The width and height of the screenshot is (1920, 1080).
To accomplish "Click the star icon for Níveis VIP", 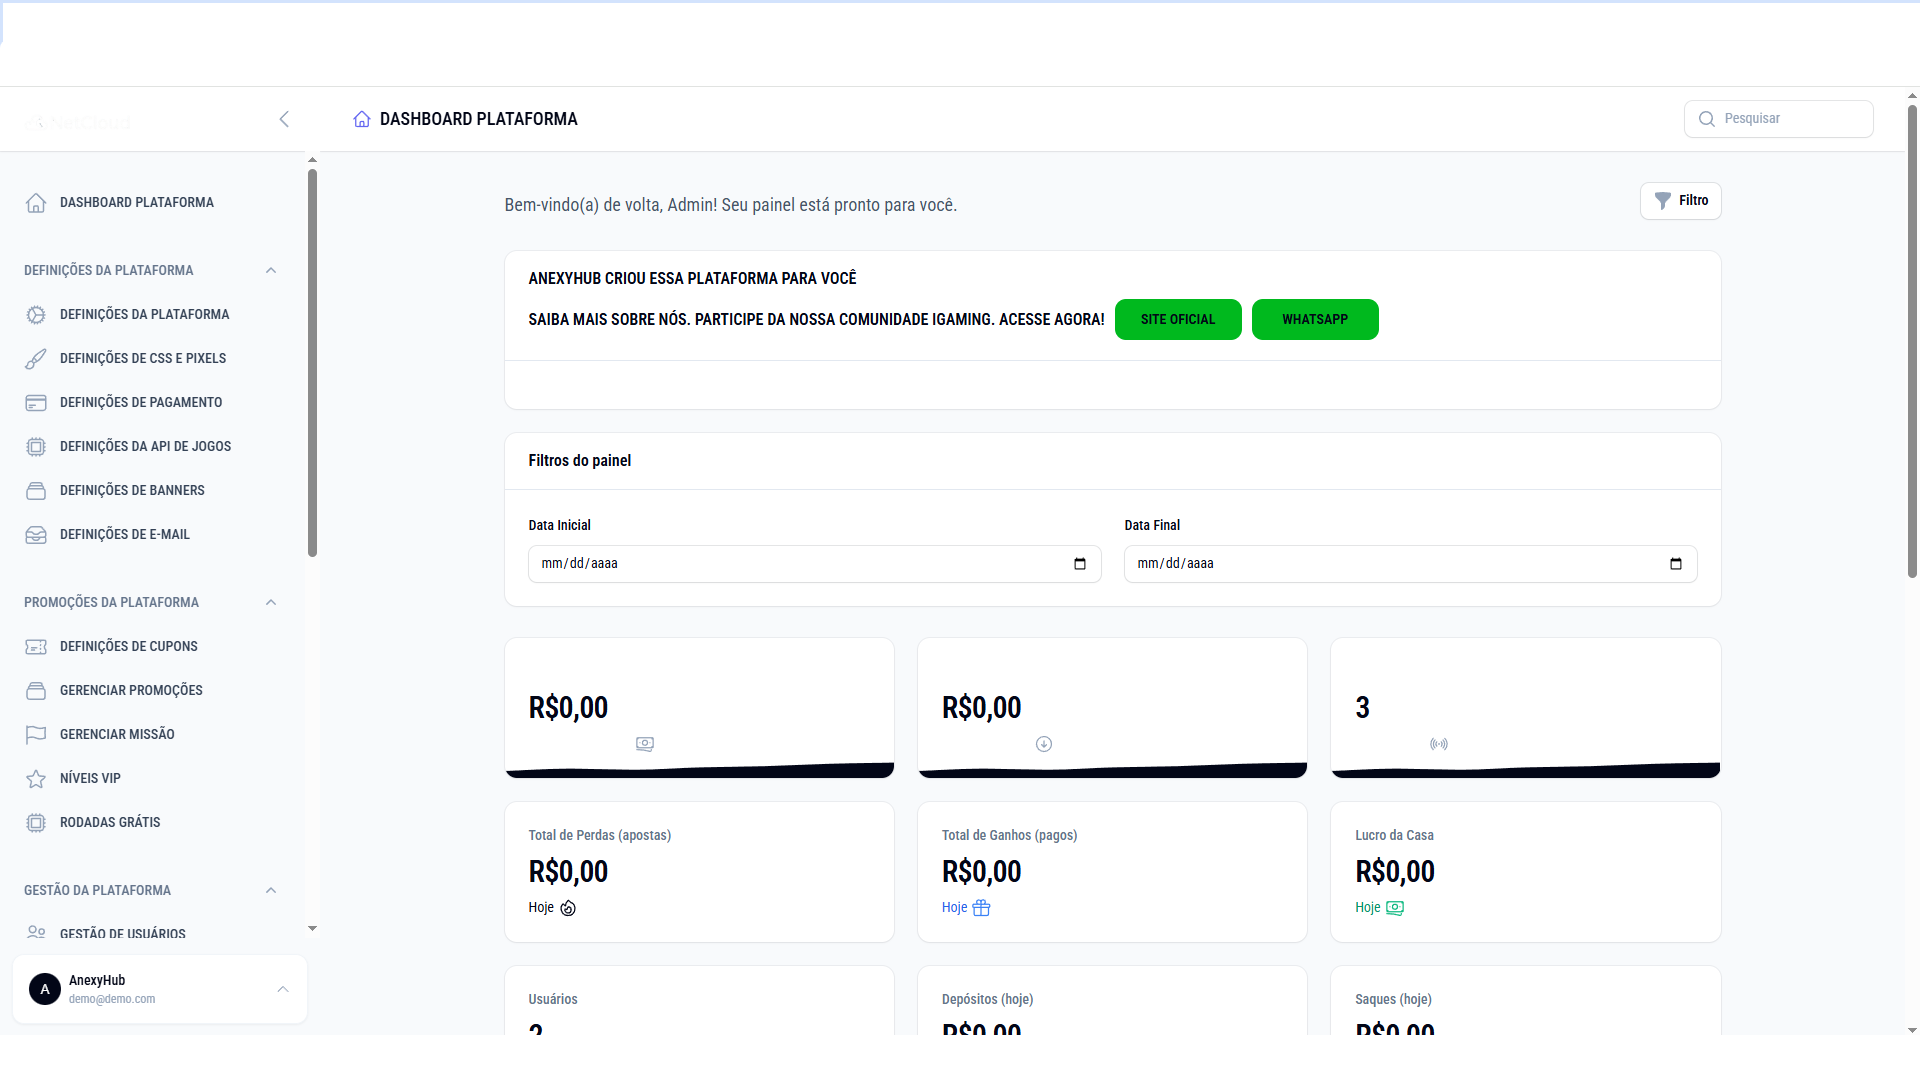I will pyautogui.click(x=36, y=779).
